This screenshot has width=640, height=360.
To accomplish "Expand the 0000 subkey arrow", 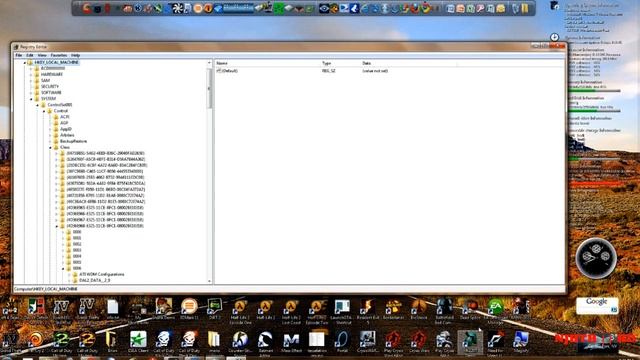I will tap(63, 232).
